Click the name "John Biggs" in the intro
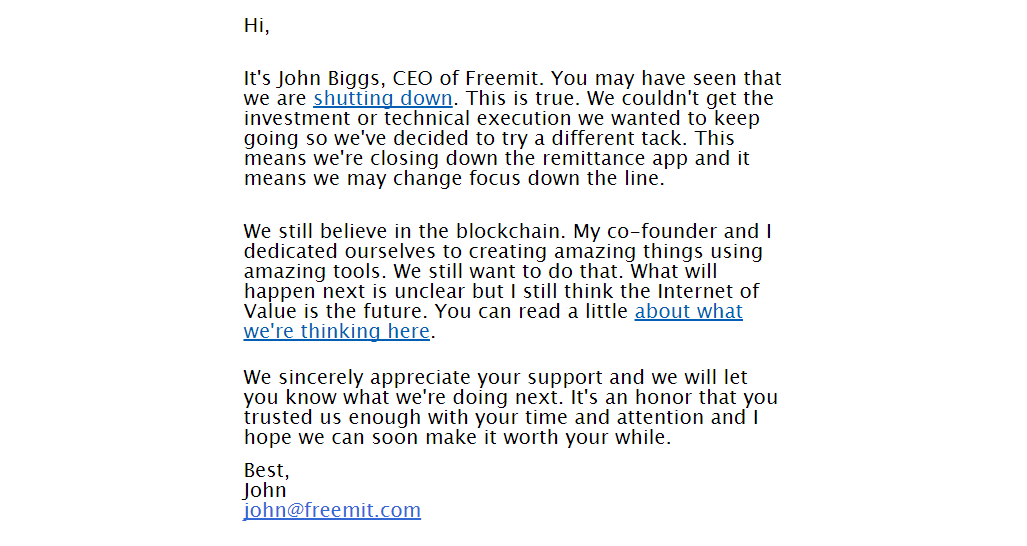 (x=330, y=79)
